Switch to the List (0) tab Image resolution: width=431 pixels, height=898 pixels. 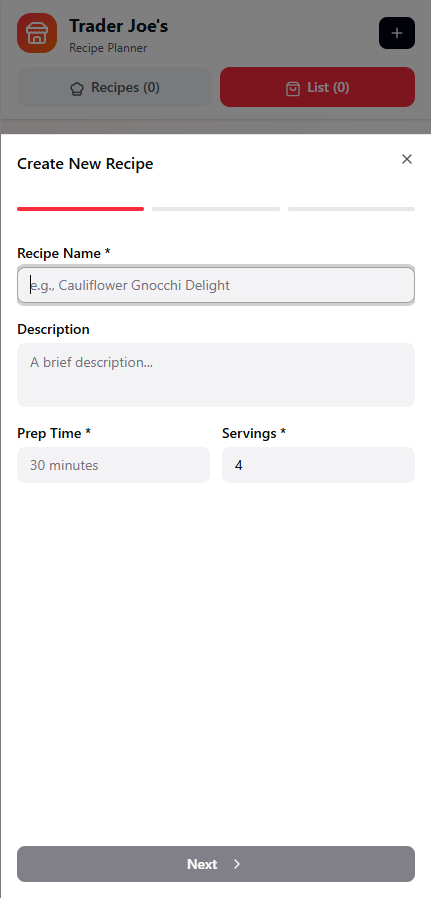tap(318, 87)
